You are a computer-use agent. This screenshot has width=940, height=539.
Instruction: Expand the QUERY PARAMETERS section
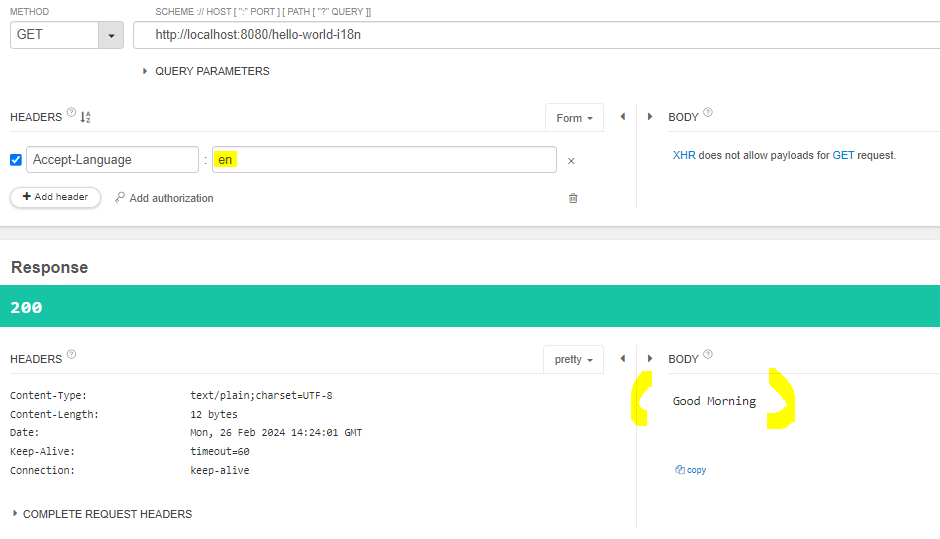pos(206,71)
